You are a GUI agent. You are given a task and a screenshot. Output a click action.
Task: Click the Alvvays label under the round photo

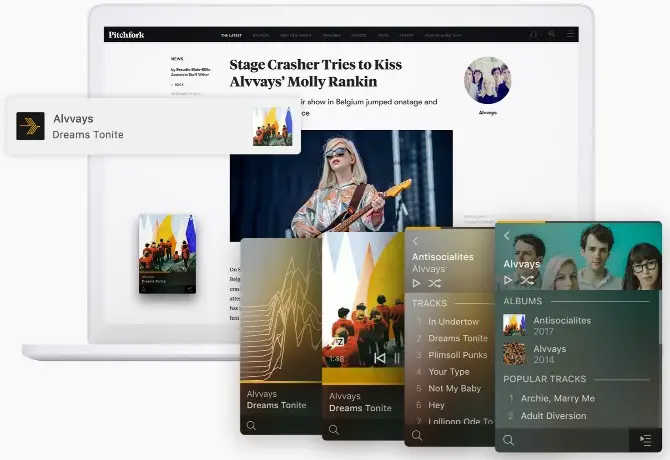[x=488, y=113]
